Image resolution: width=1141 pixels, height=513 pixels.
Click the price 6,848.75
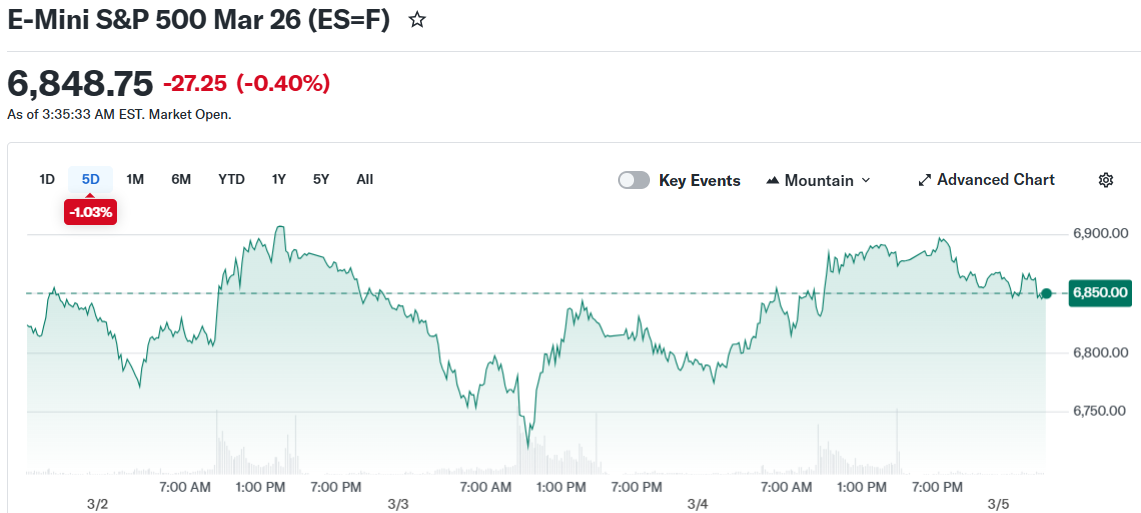pyautogui.click(x=80, y=84)
